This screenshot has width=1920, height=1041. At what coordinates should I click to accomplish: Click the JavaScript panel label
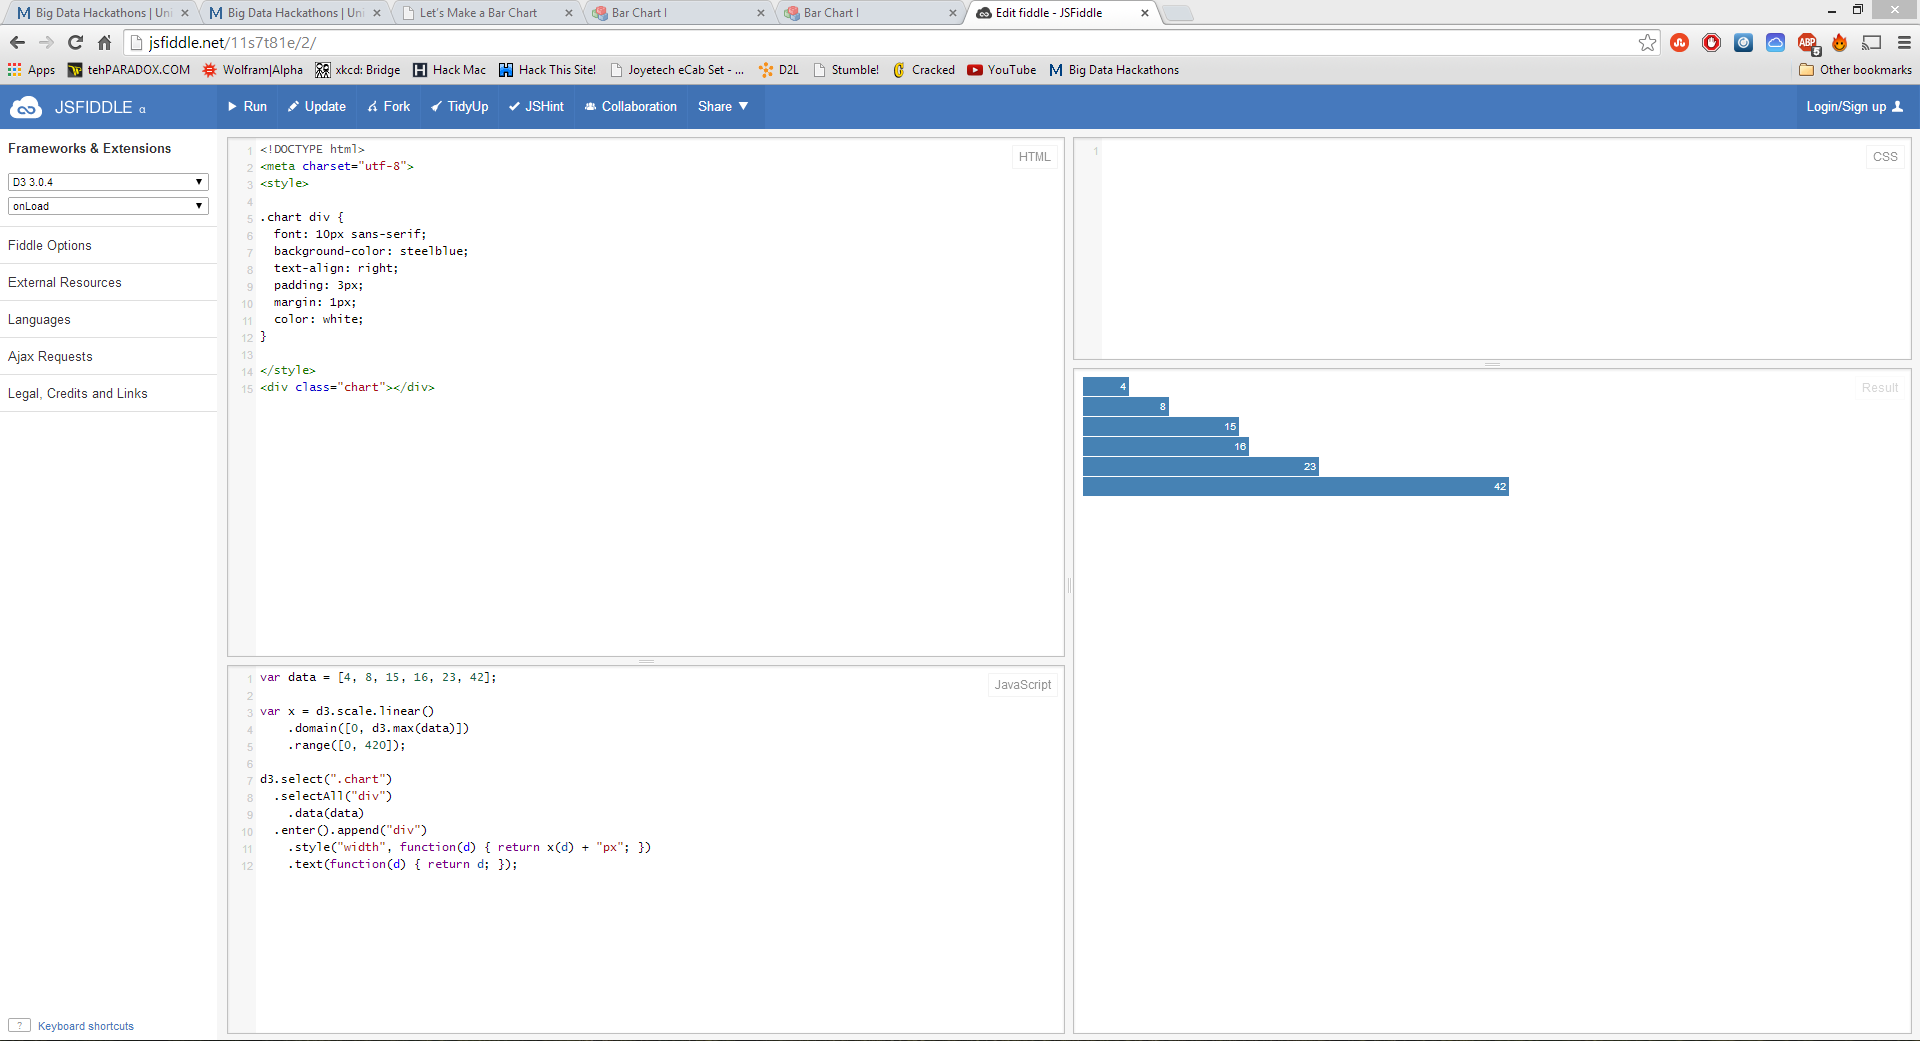coord(1022,685)
